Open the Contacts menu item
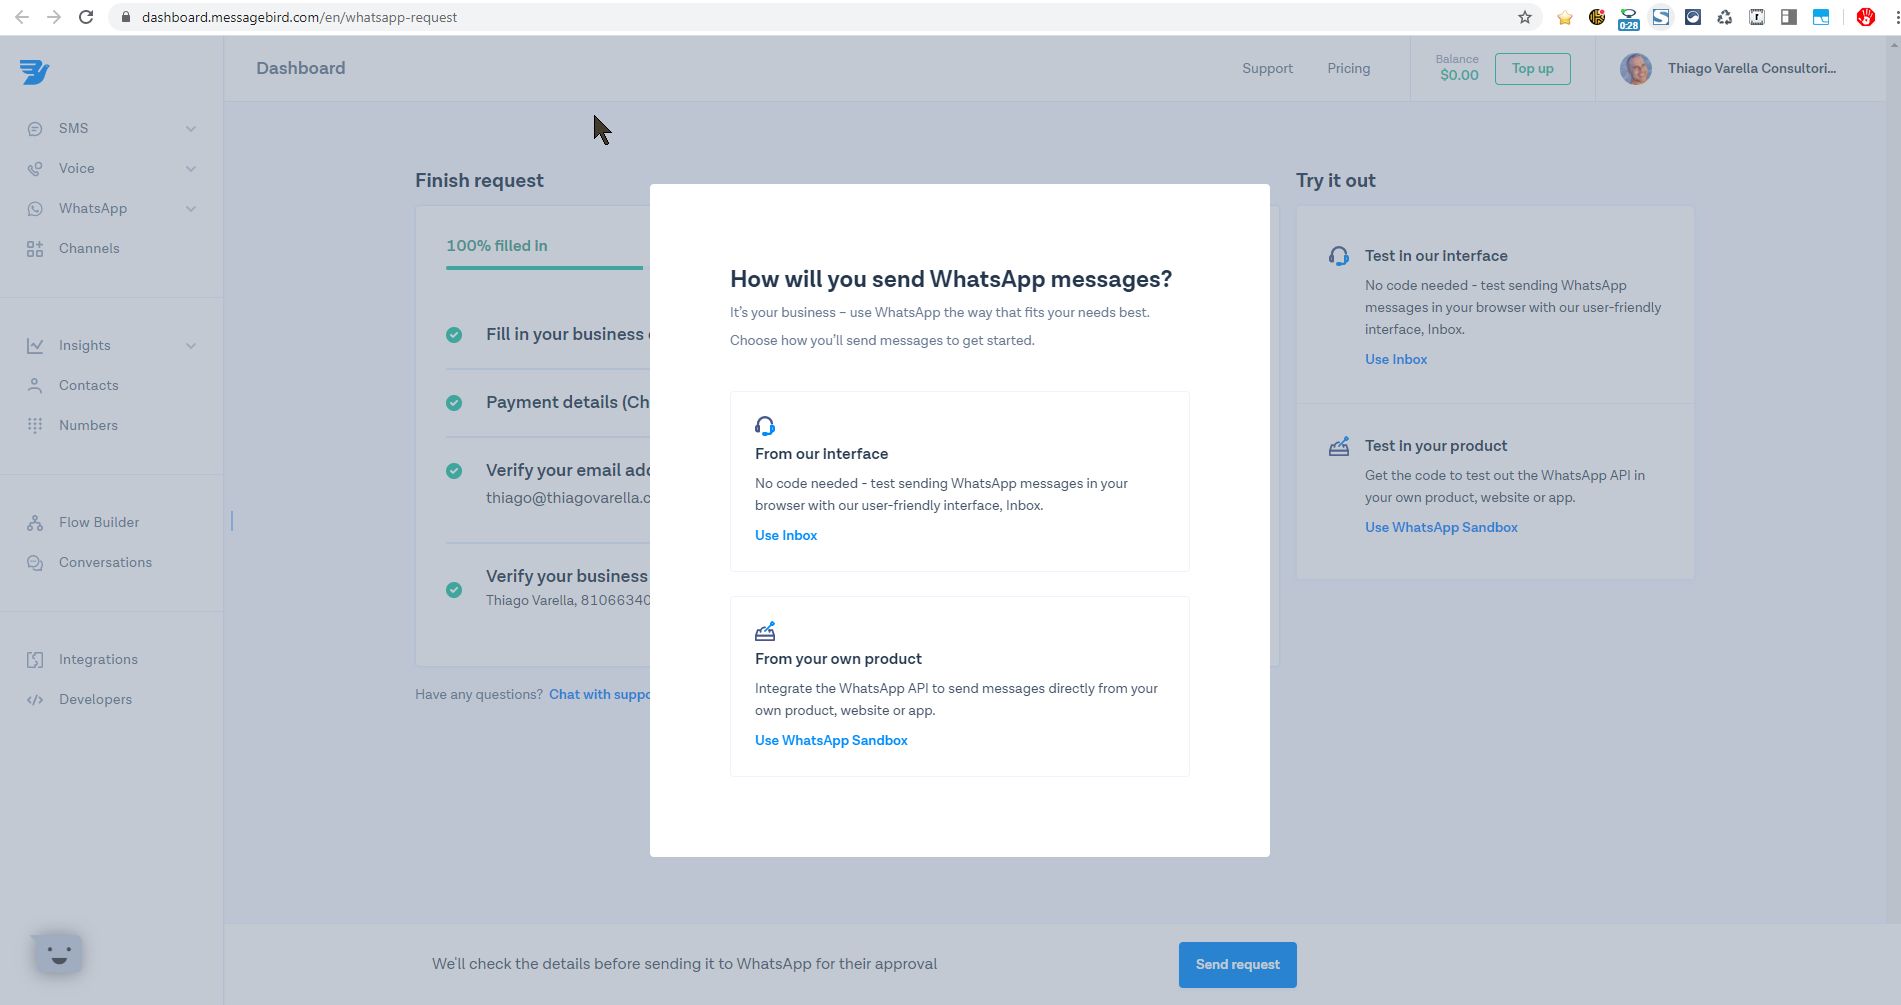This screenshot has width=1901, height=1005. pyautogui.click(x=88, y=386)
